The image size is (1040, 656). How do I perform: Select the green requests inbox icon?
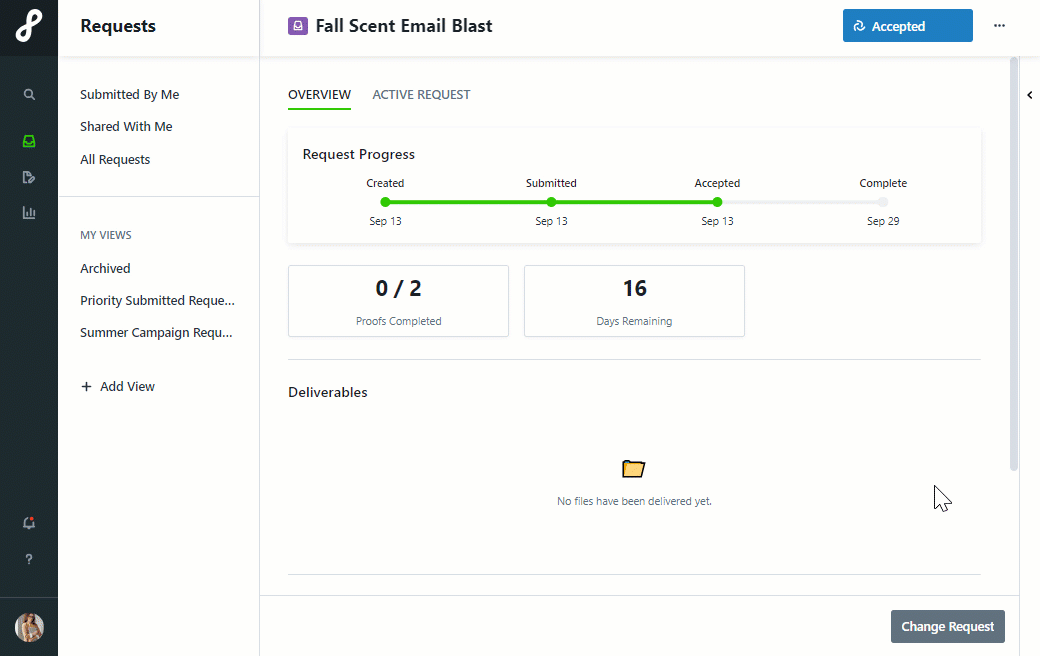(x=29, y=141)
